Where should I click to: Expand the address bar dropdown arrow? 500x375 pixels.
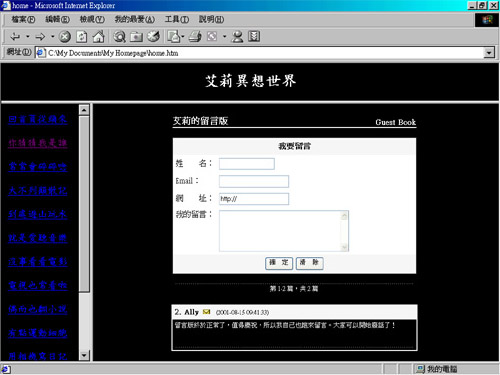point(489,53)
